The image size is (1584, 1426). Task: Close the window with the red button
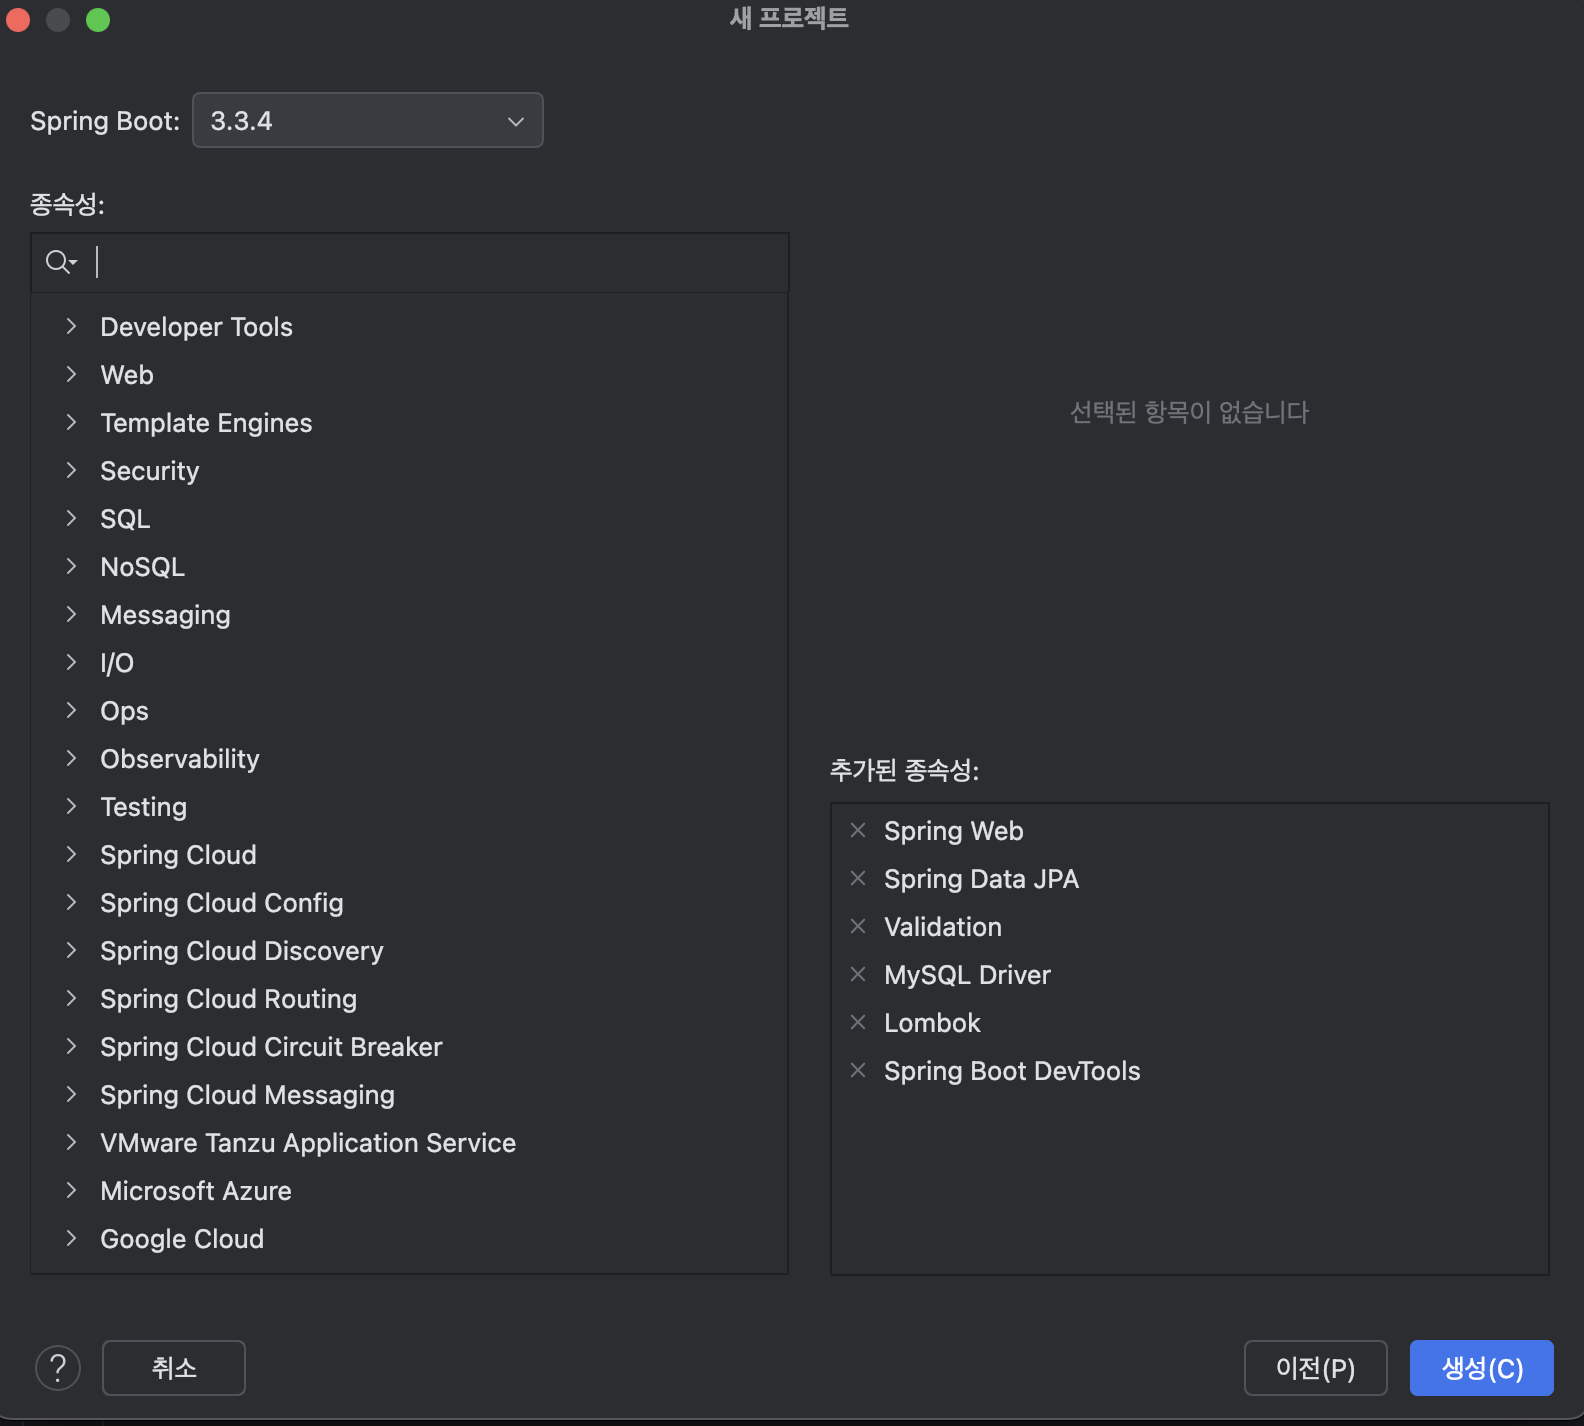pos(18,20)
